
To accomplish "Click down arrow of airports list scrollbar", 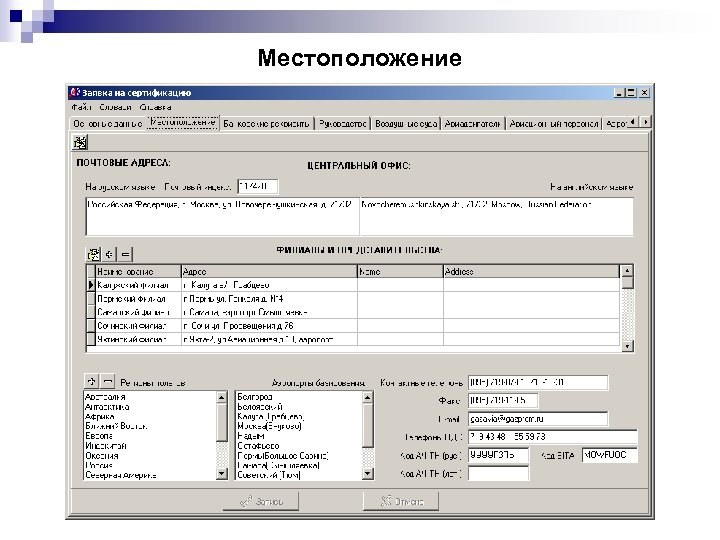I will 368,473.
